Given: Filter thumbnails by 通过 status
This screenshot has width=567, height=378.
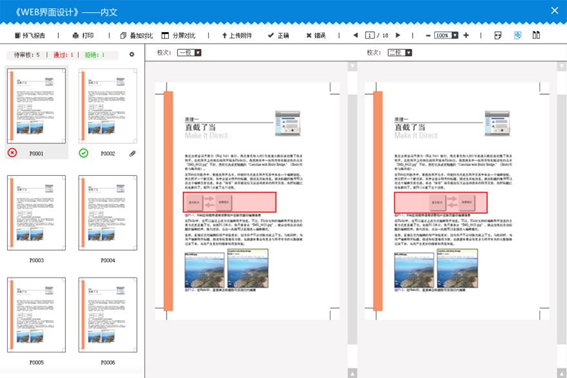Looking at the screenshot, I should click(x=63, y=55).
